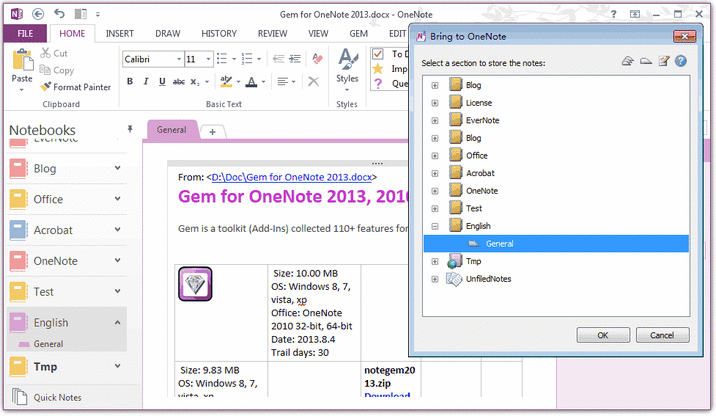Viewport: 716px width, 416px height.
Task: Toggle bold formatting
Action: click(x=130, y=82)
